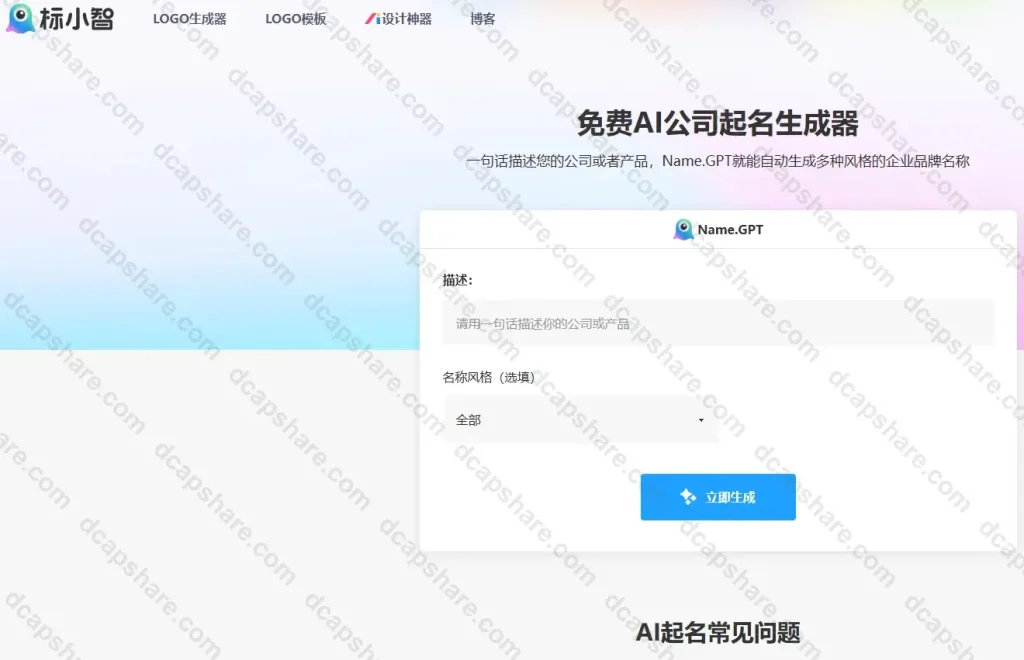
Task: Open the 全部 name style dropdown
Action: tap(580, 419)
